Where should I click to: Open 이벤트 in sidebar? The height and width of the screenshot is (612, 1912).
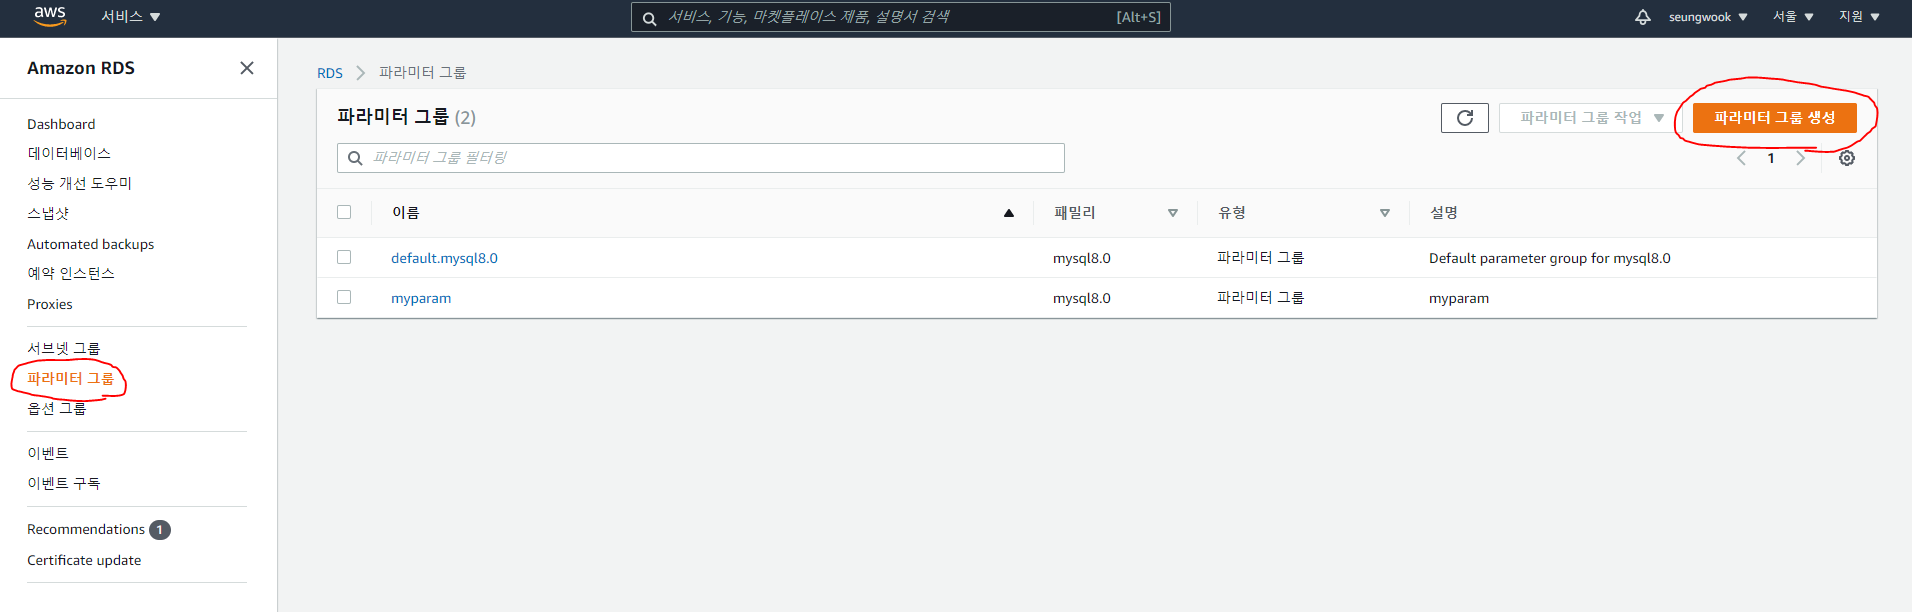tap(48, 453)
